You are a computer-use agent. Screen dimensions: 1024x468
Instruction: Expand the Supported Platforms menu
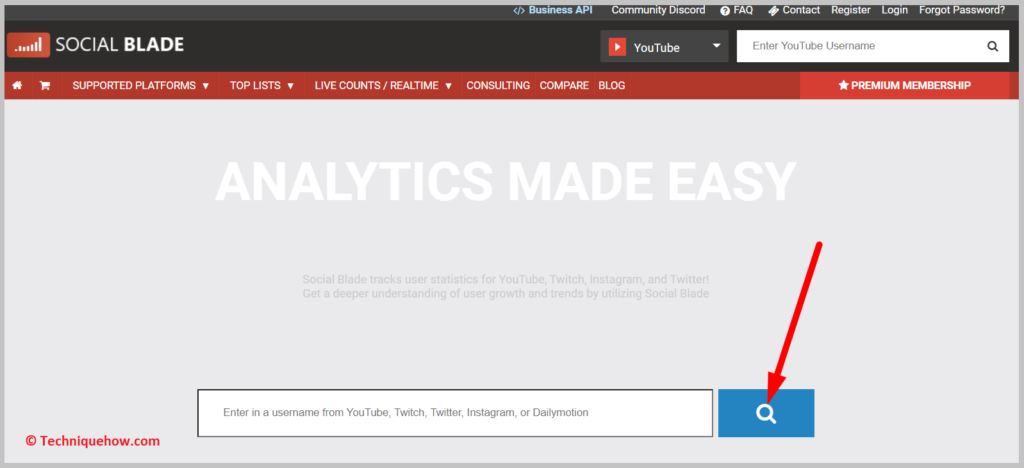click(141, 86)
